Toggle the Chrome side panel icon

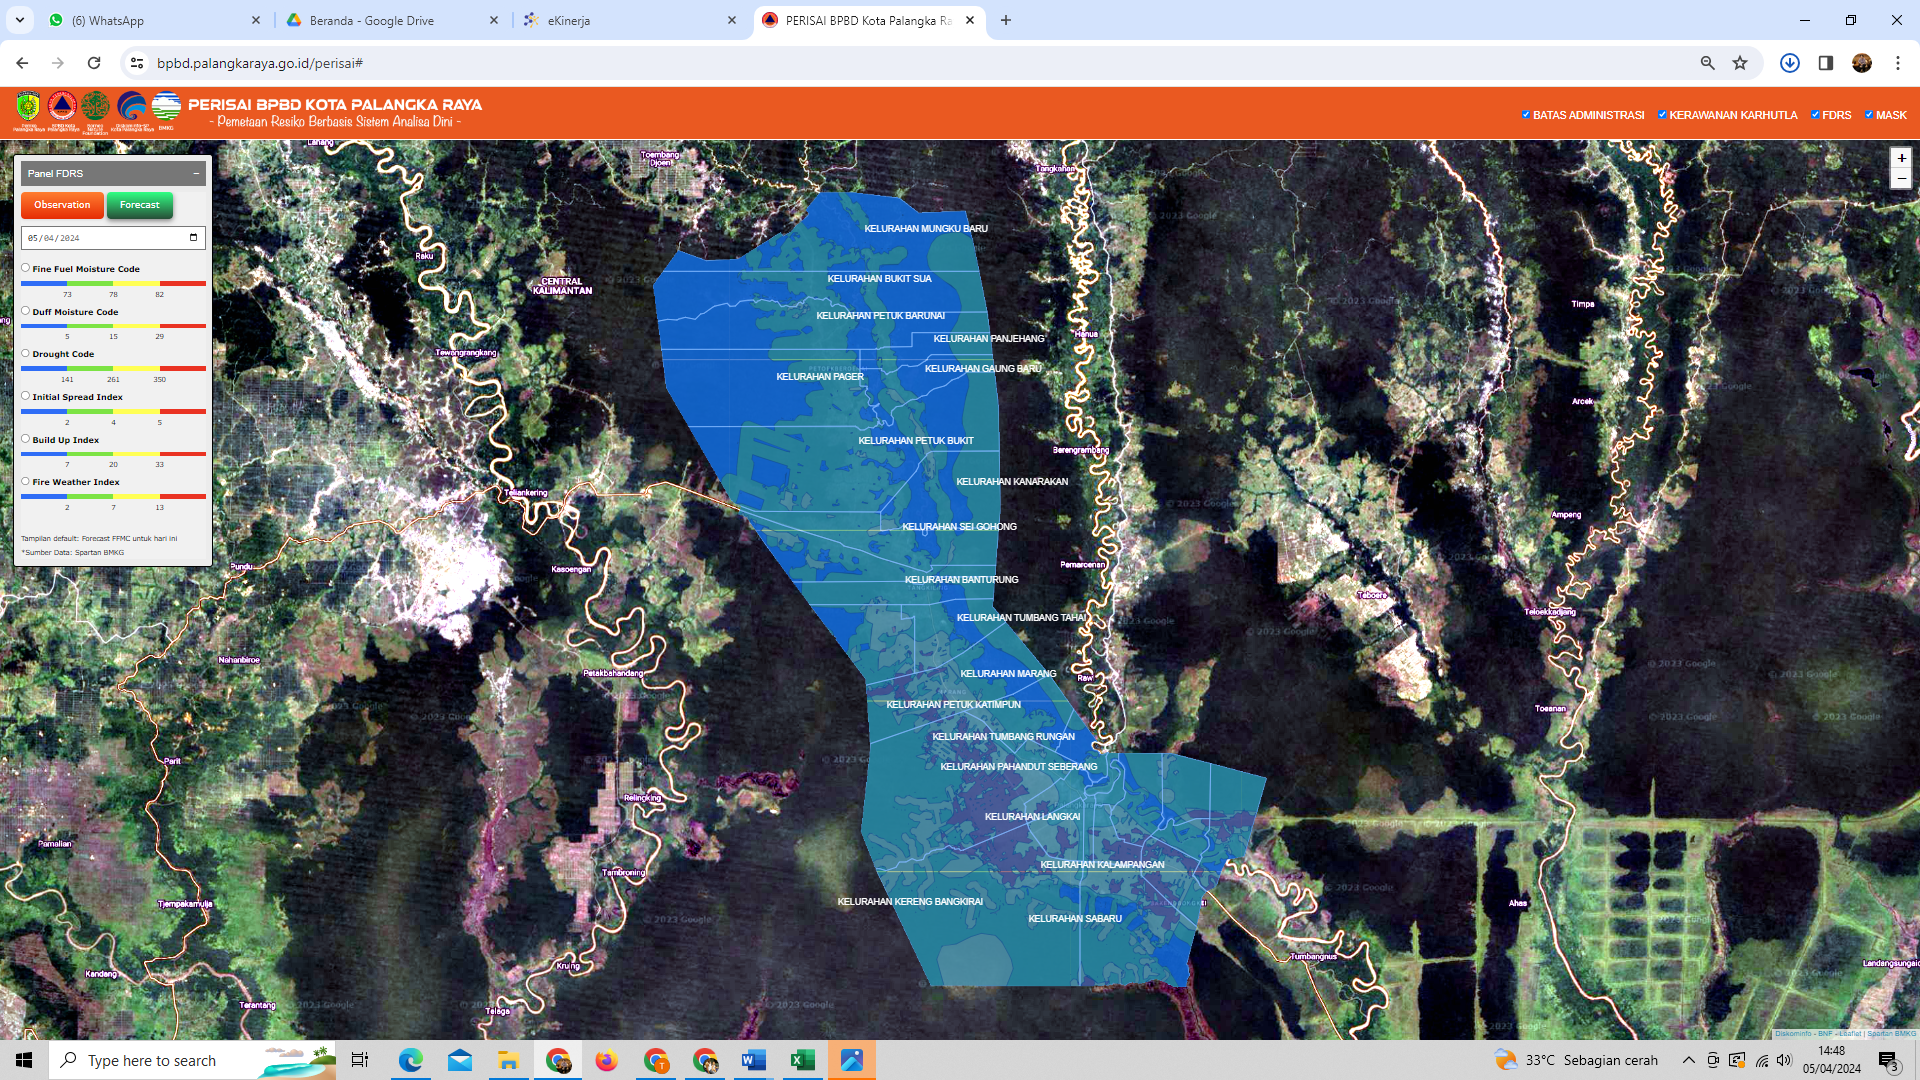click(x=1826, y=63)
